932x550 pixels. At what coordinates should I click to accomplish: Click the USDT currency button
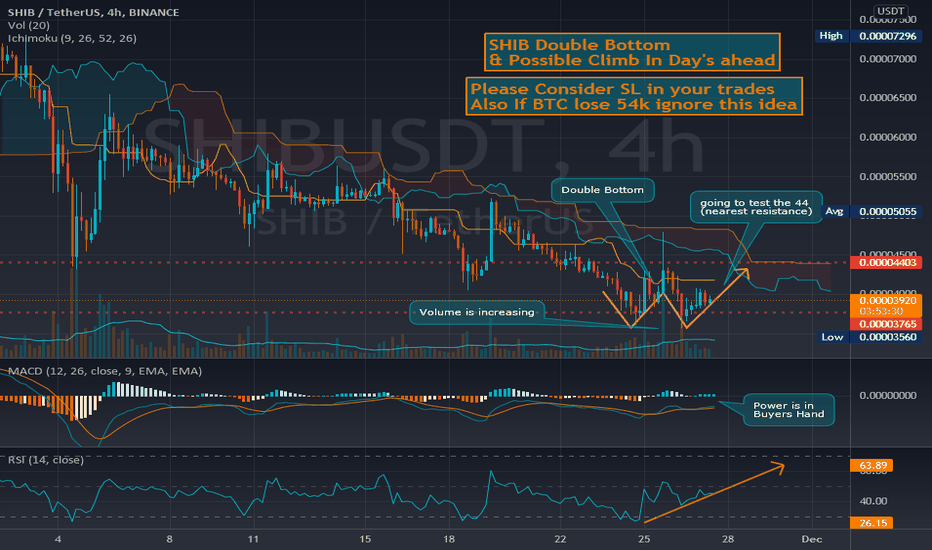click(890, 11)
